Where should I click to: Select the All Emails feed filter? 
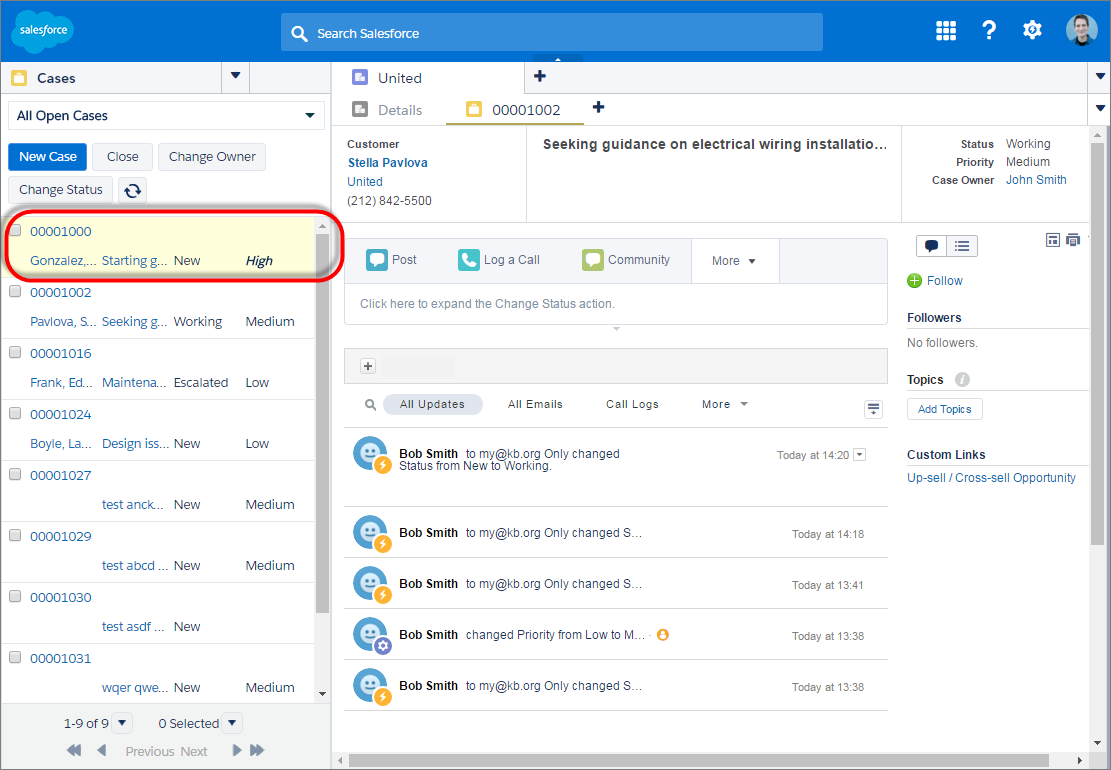535,404
